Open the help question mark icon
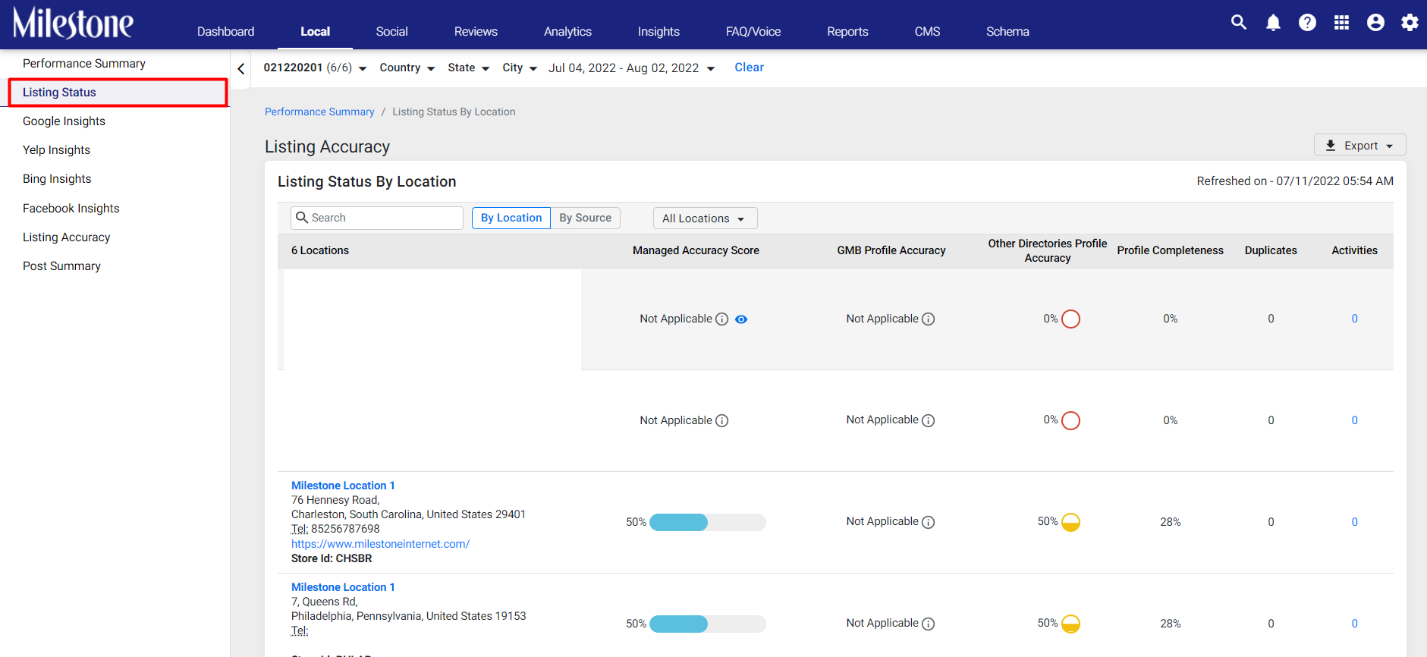The image size is (1427, 657). click(1307, 22)
